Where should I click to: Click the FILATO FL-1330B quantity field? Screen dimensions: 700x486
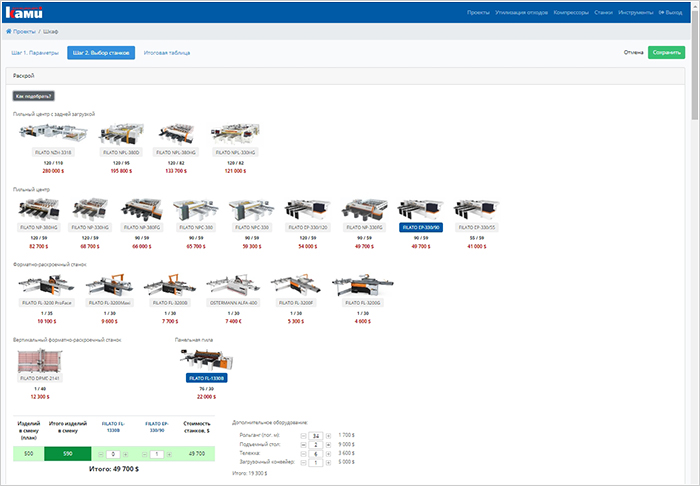tap(113, 454)
